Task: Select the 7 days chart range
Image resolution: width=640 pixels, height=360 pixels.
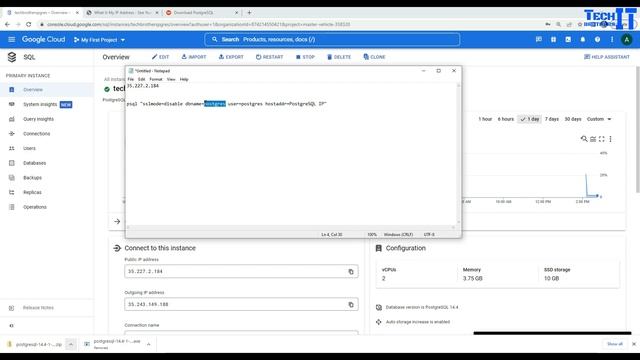Action: tap(552, 119)
